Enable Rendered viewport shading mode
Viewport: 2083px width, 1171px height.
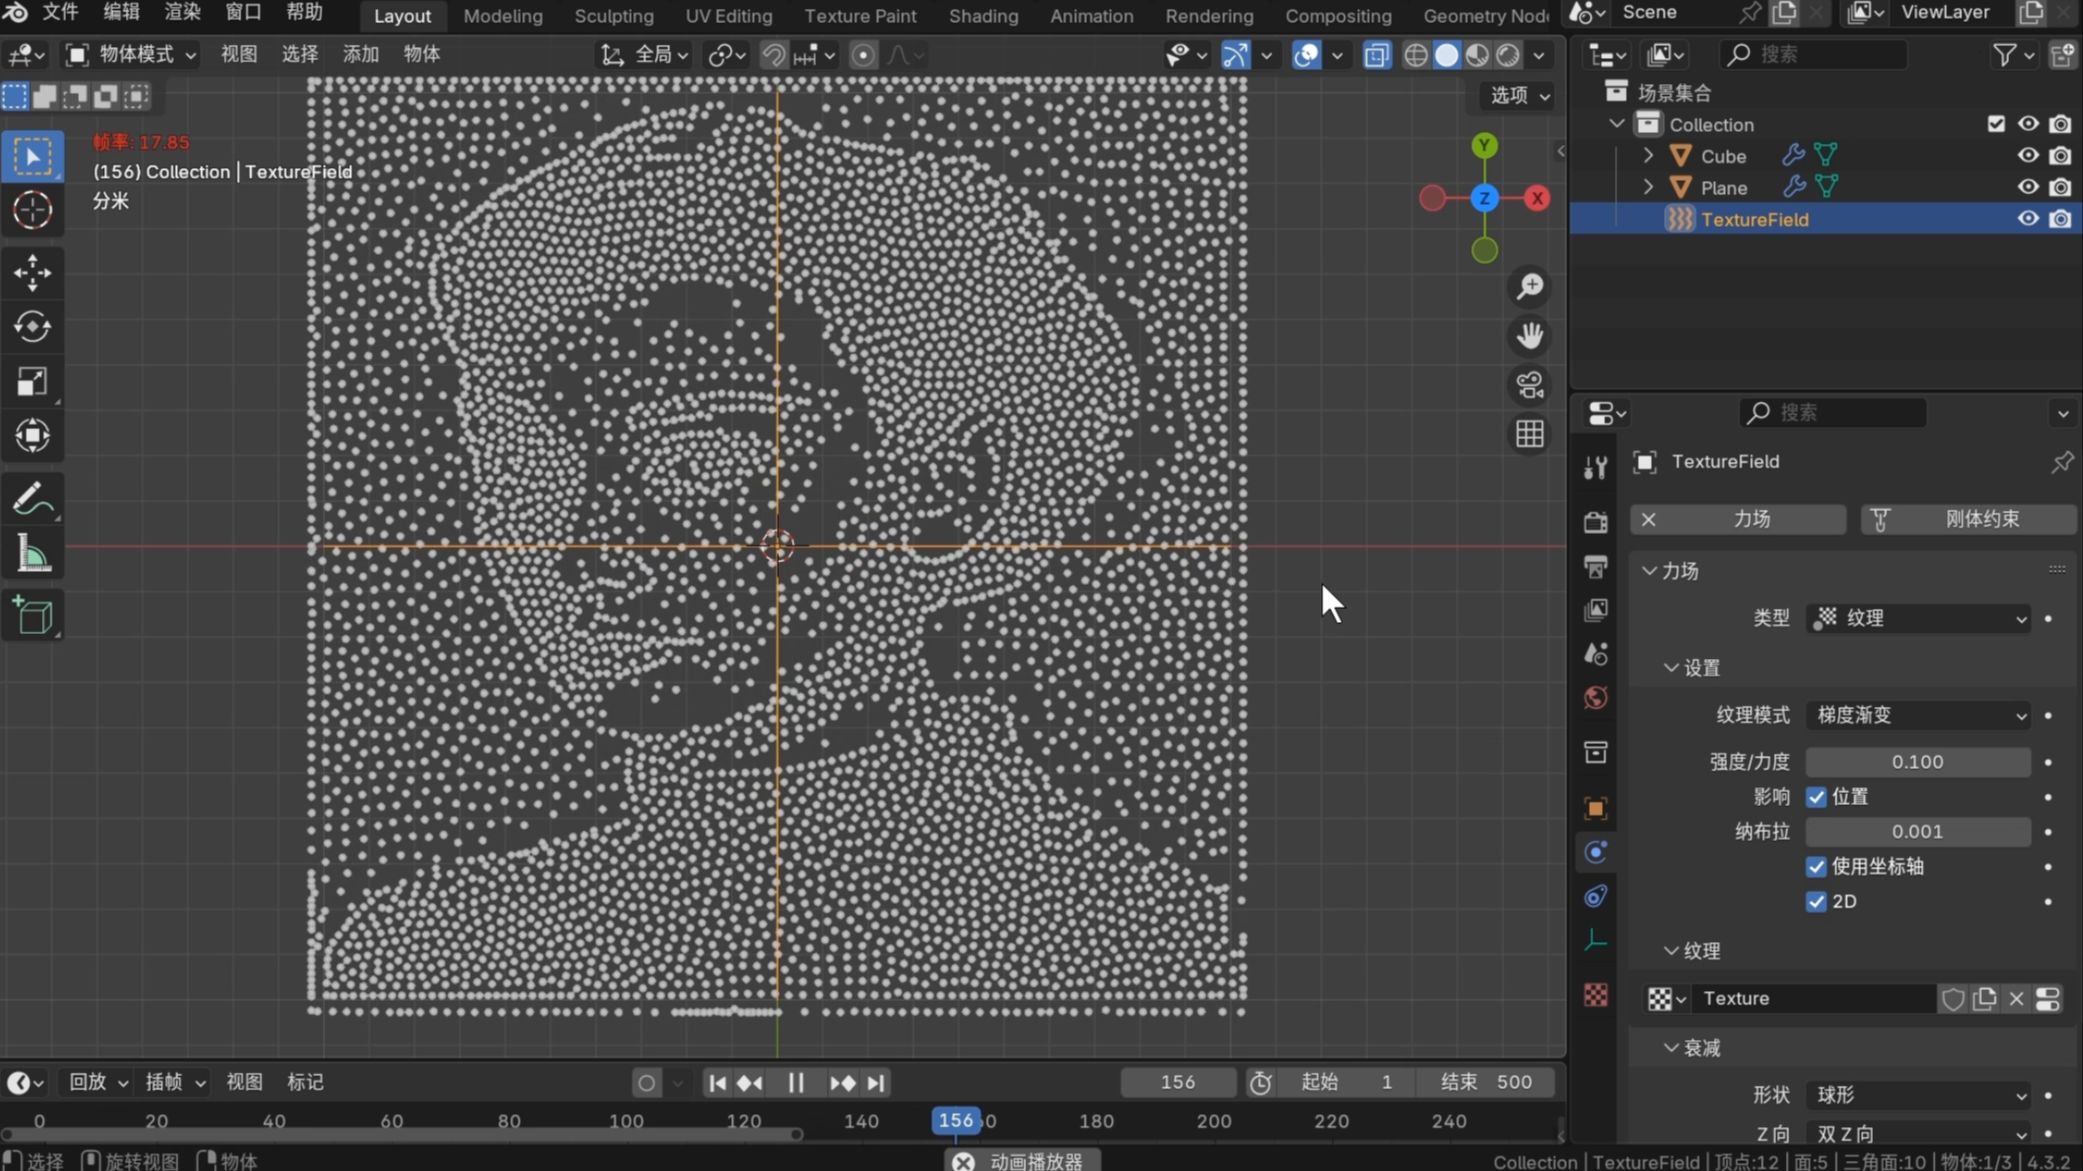[x=1508, y=55]
